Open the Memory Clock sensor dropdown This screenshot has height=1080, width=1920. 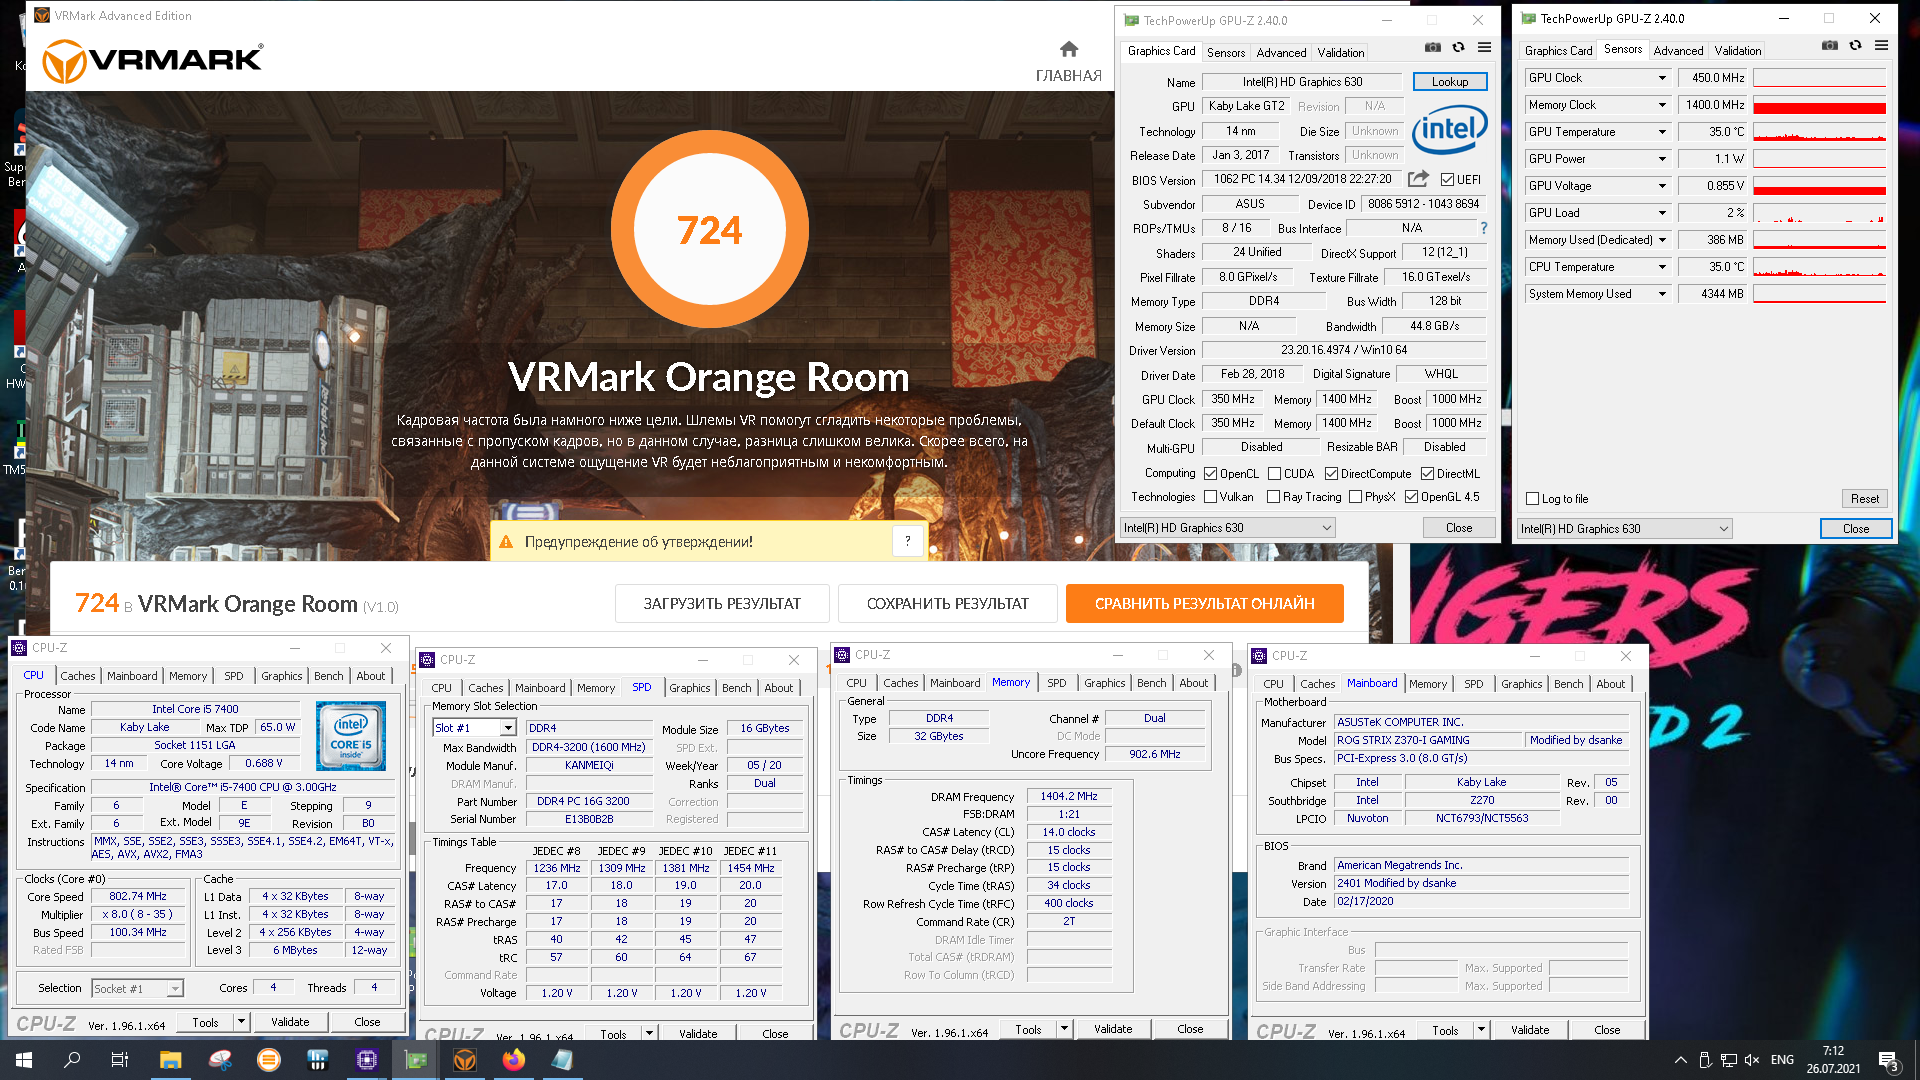click(1662, 105)
